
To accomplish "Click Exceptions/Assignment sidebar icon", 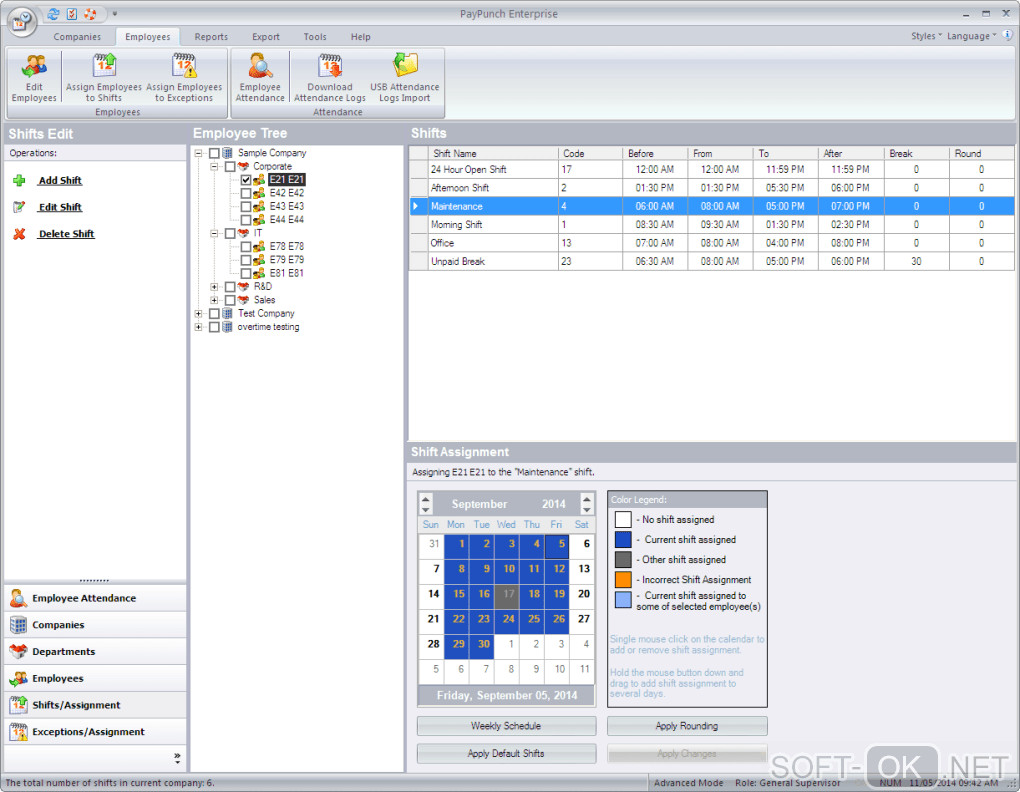I will coord(18,732).
